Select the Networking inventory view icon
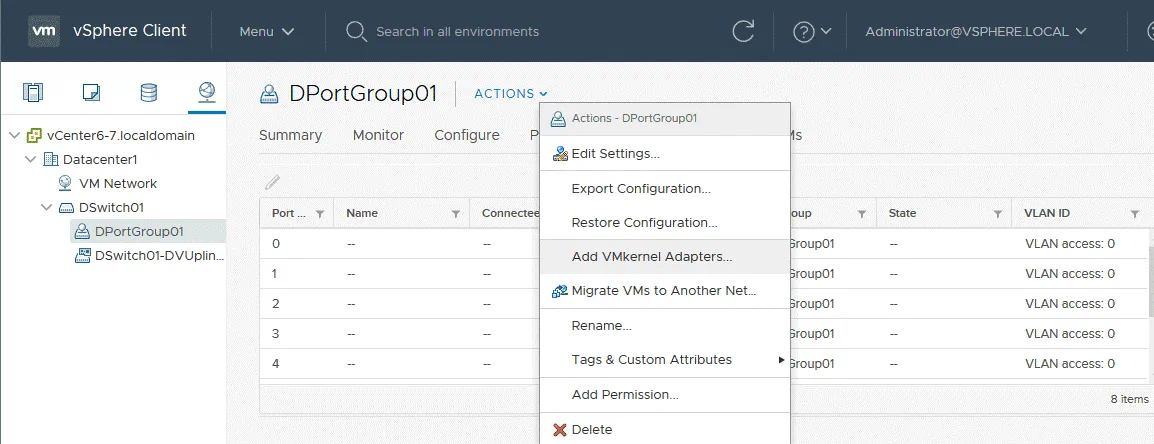This screenshot has width=1154, height=444. pos(206,93)
